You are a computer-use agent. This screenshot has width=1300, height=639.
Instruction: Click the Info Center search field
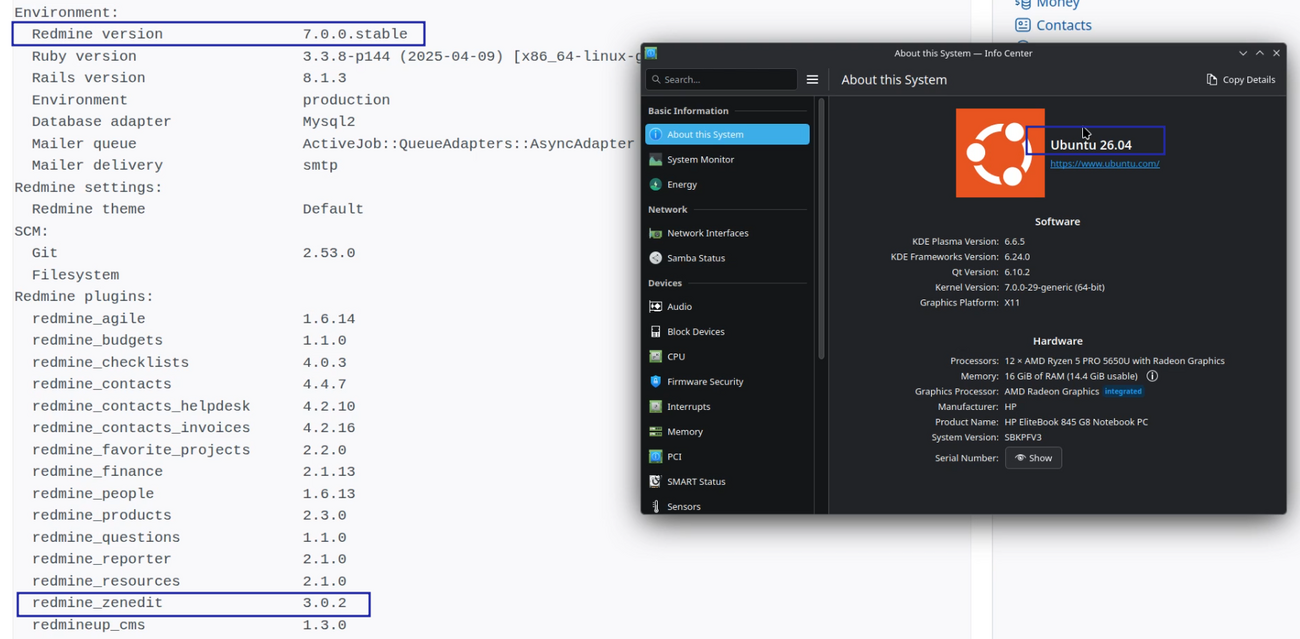tap(721, 79)
